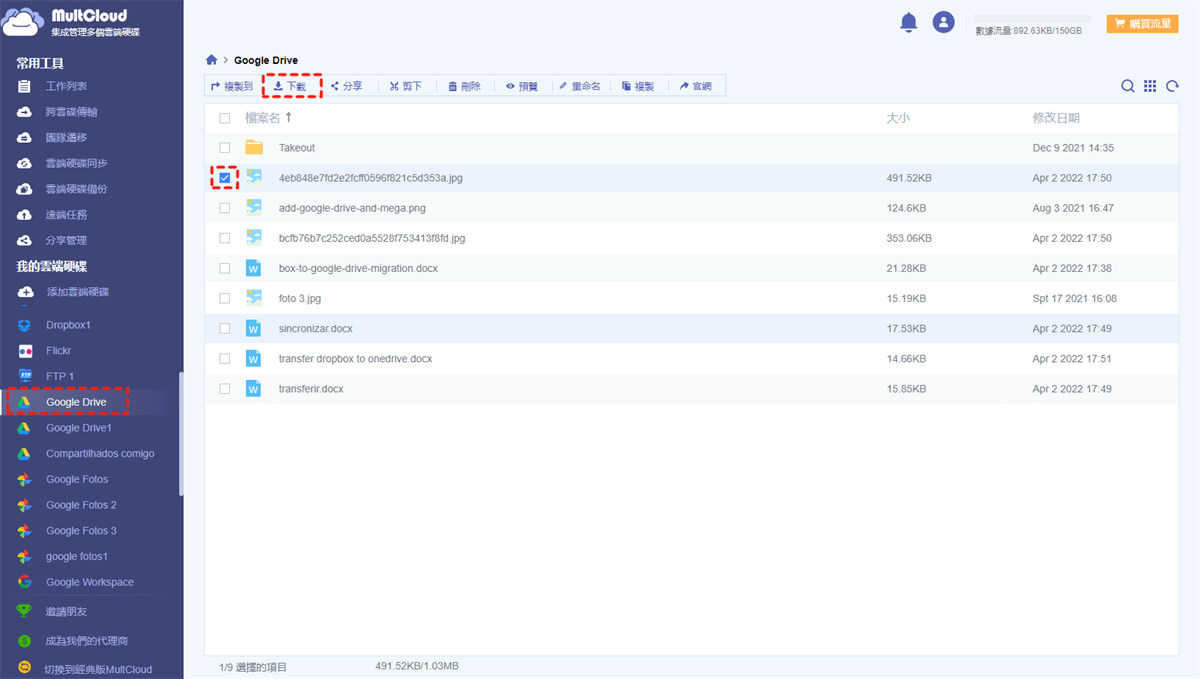Click the search magnifier icon

click(1127, 87)
